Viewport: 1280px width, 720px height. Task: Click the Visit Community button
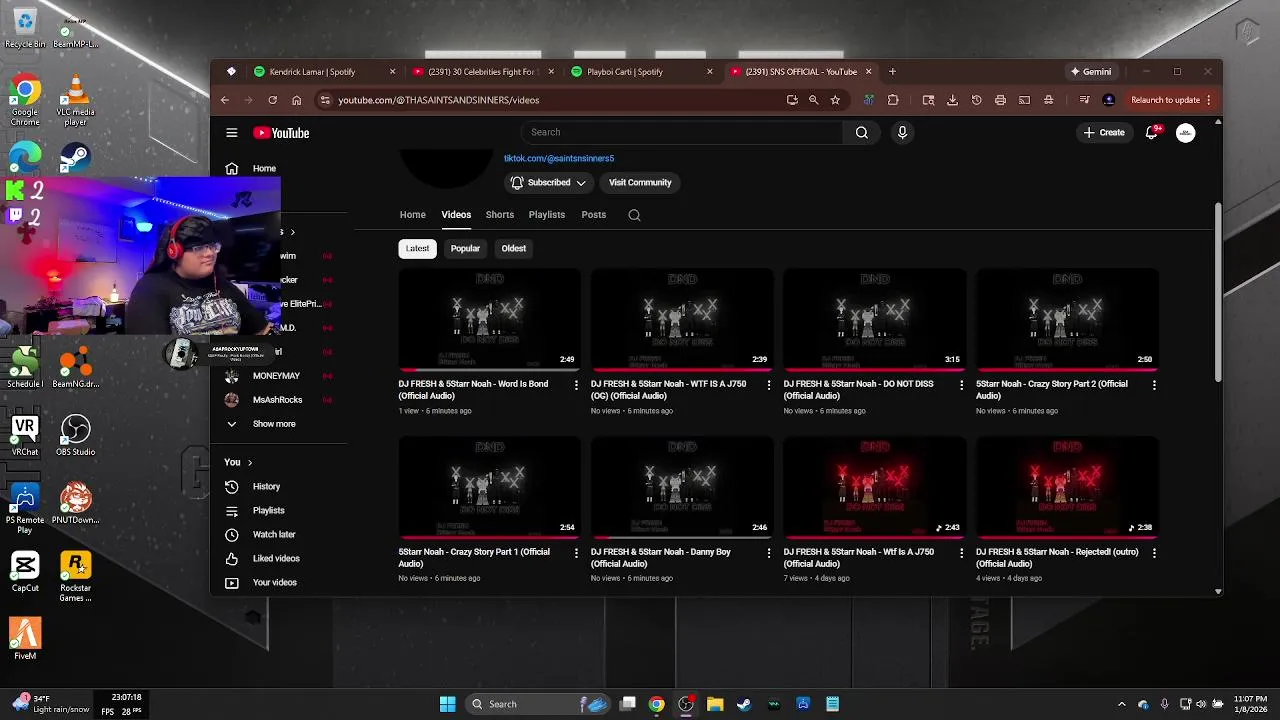point(640,183)
